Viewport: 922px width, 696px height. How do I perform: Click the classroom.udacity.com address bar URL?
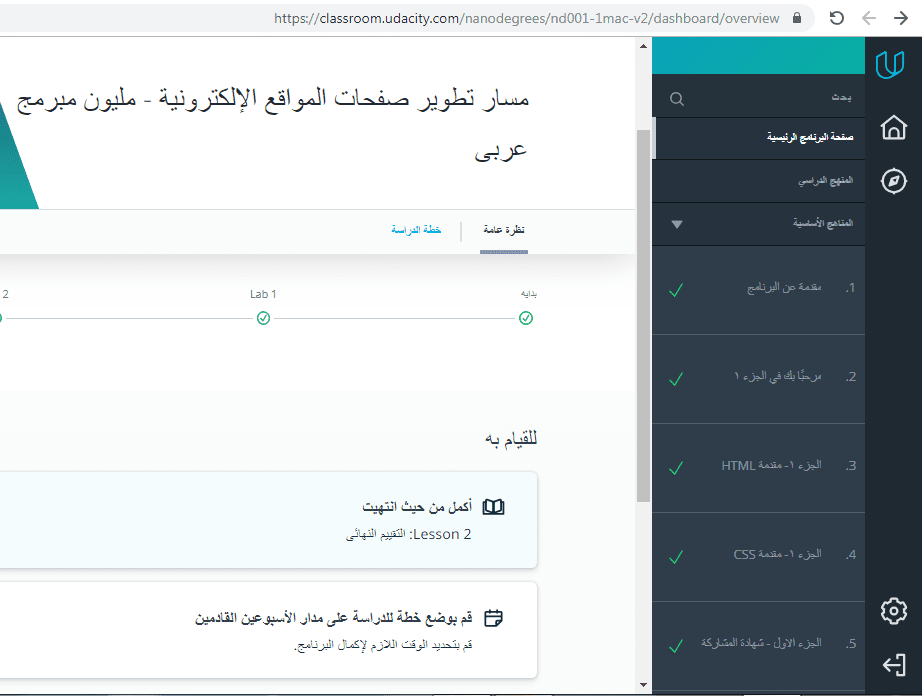526,18
